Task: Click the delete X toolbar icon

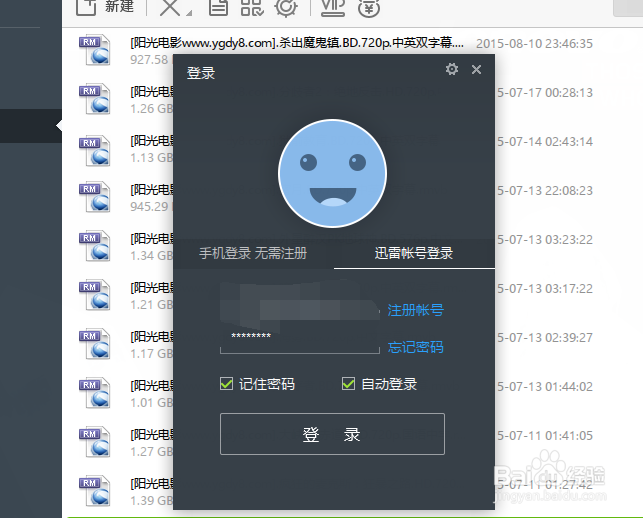Action: 169,7
